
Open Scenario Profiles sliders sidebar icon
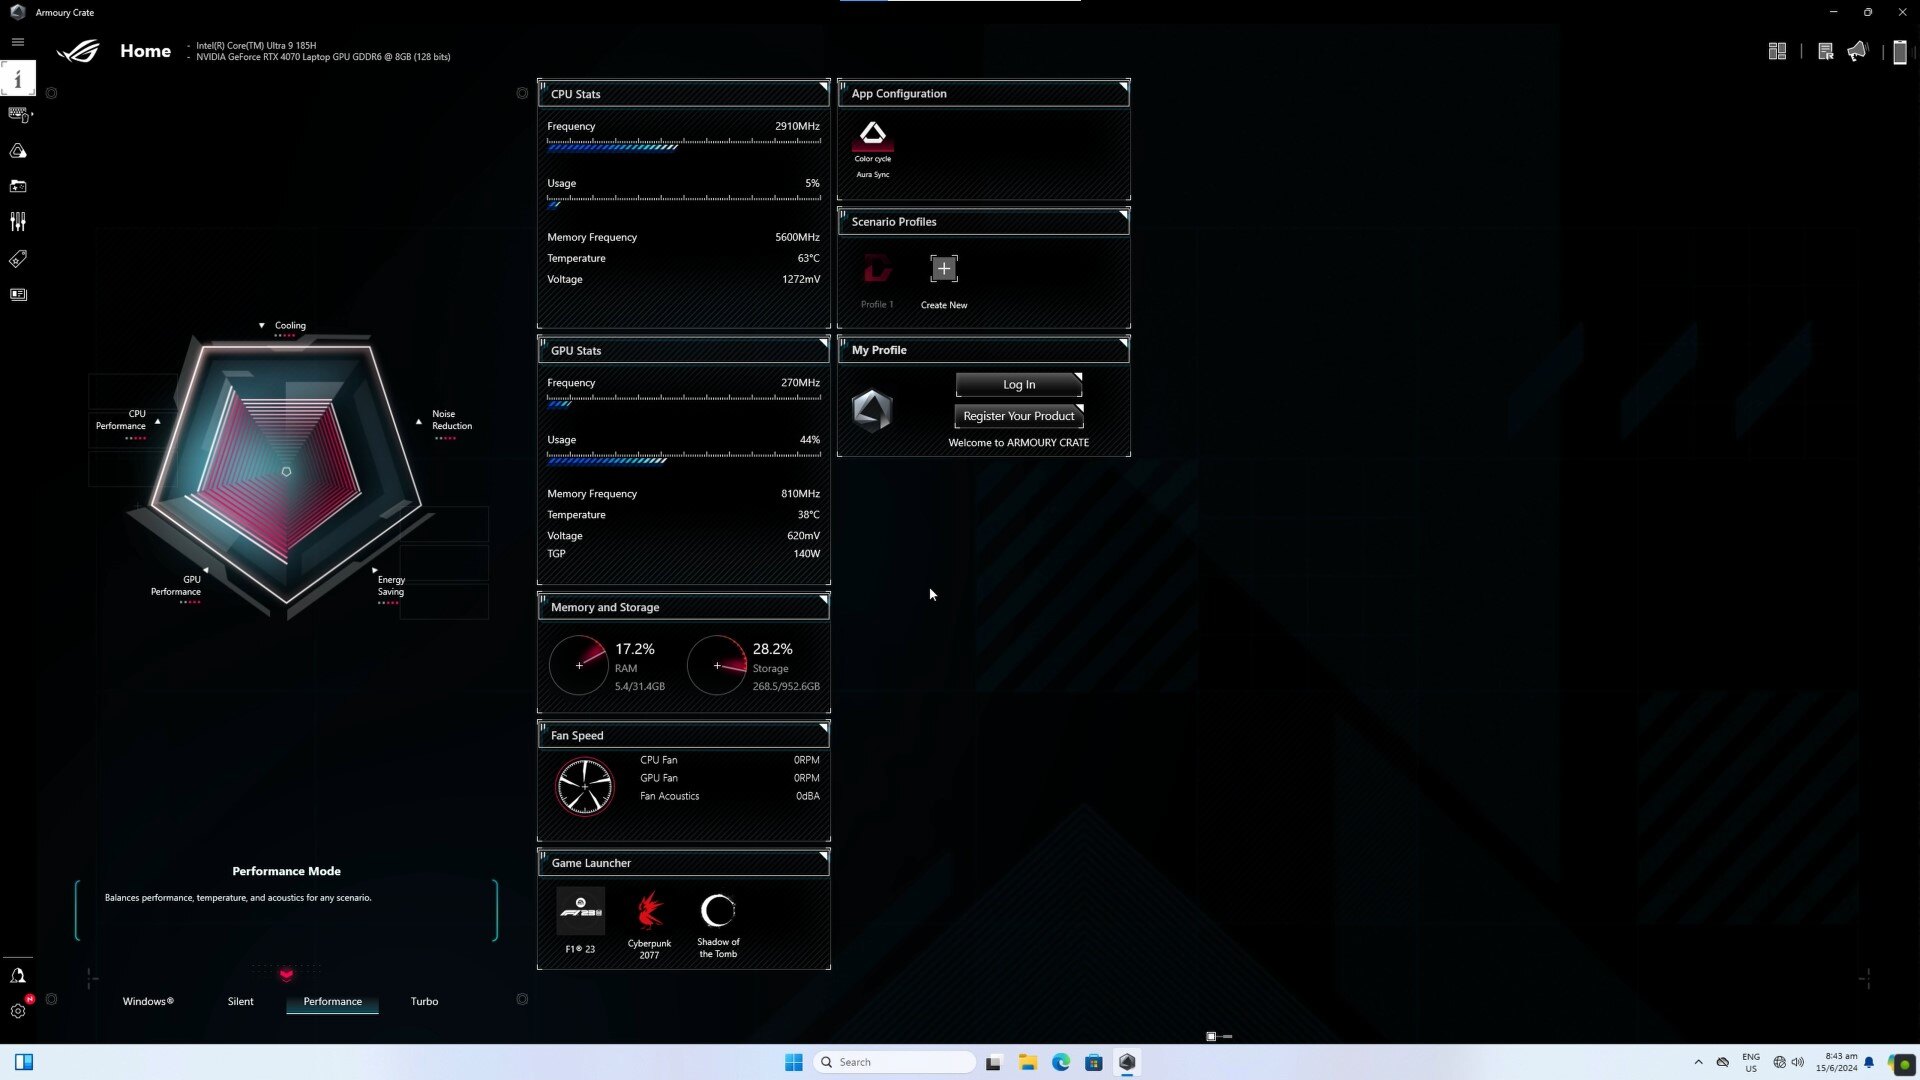pos(18,222)
